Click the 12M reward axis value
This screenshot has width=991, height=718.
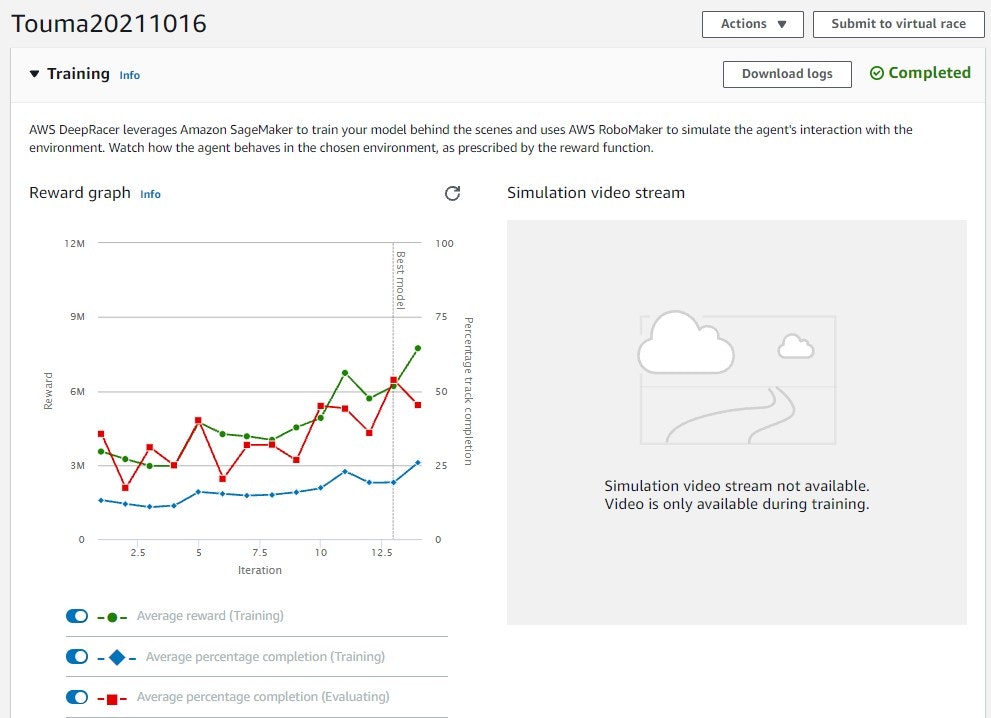(75, 243)
